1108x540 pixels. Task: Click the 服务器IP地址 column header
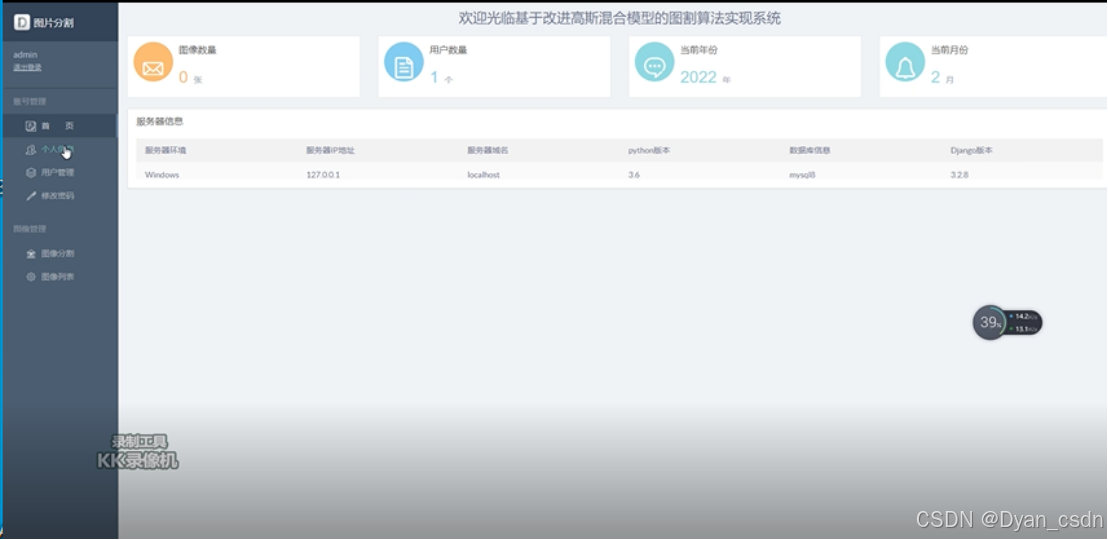pyautogui.click(x=330, y=151)
